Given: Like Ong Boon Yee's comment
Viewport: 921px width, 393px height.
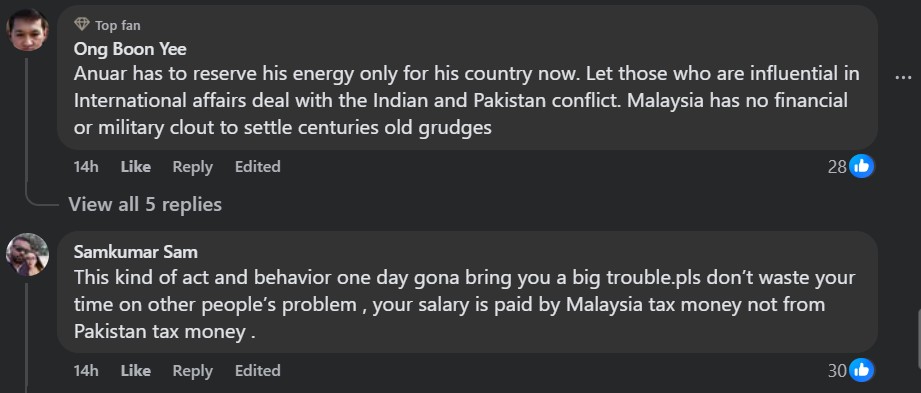Looking at the screenshot, I should [136, 167].
